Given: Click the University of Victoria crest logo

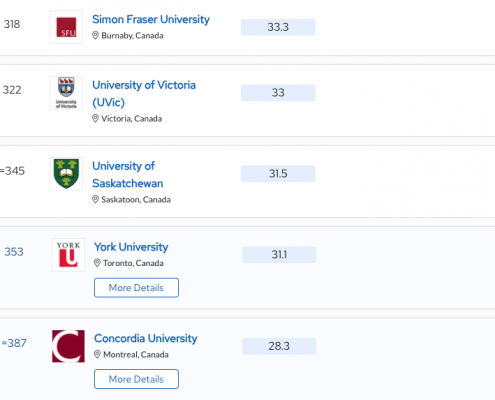Looking at the screenshot, I should point(66,93).
